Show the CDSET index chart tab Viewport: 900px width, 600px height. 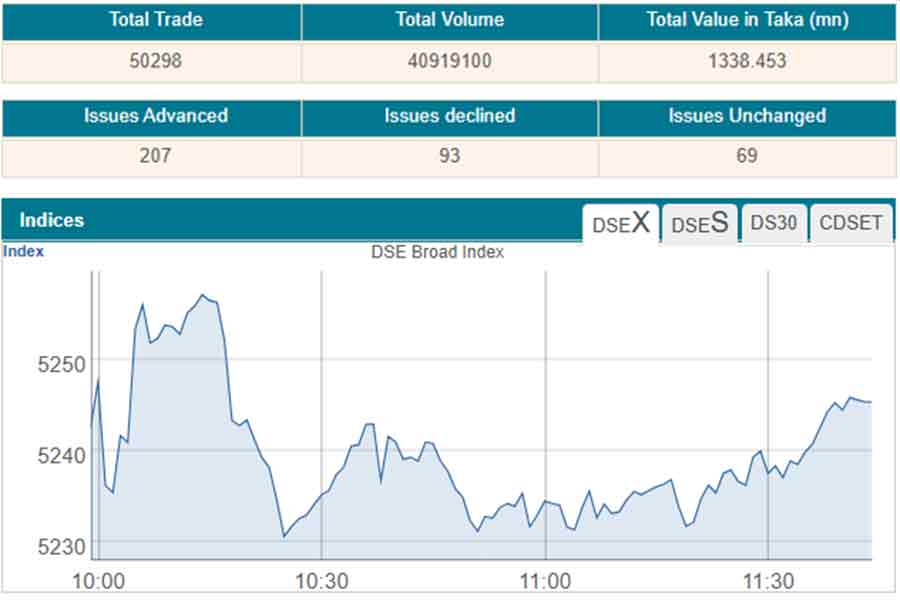point(851,223)
